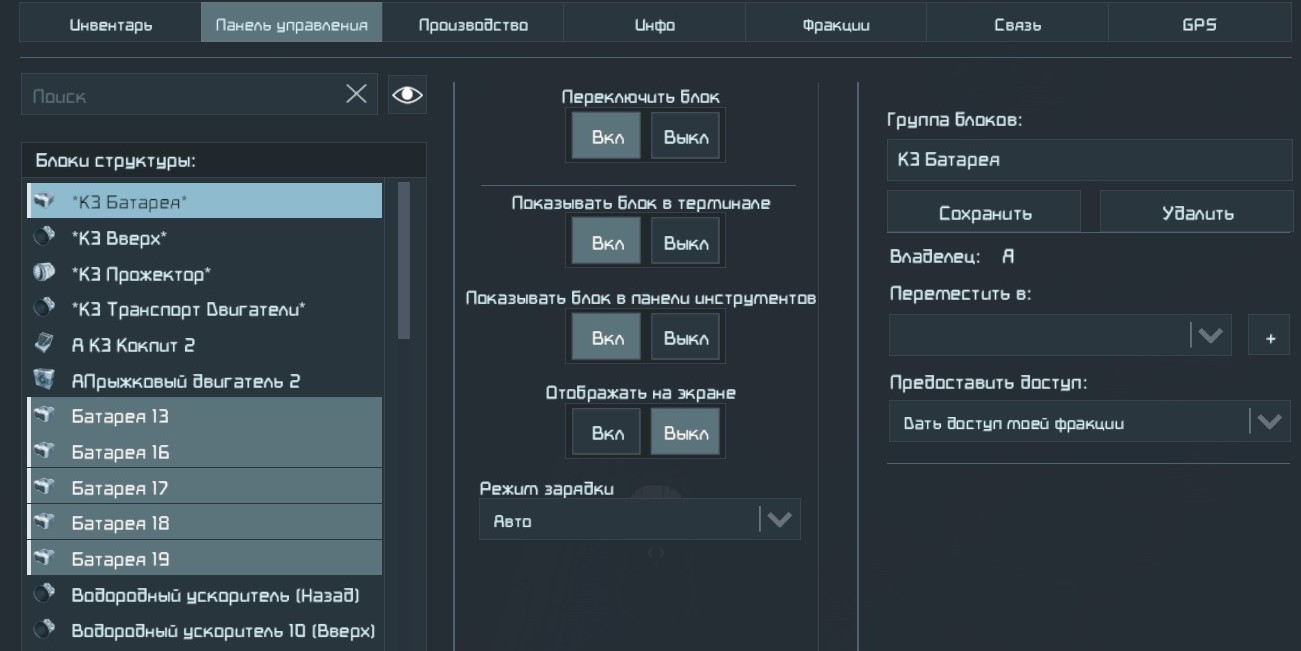
Task: Click the battery icon beside *КЗ Батарея*
Action: click(42, 201)
